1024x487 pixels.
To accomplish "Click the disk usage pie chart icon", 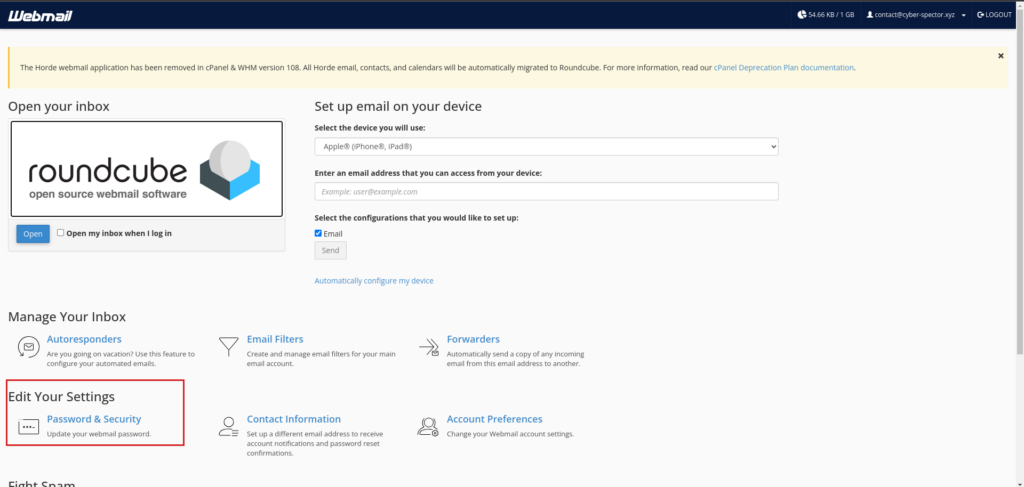I will [801, 14].
